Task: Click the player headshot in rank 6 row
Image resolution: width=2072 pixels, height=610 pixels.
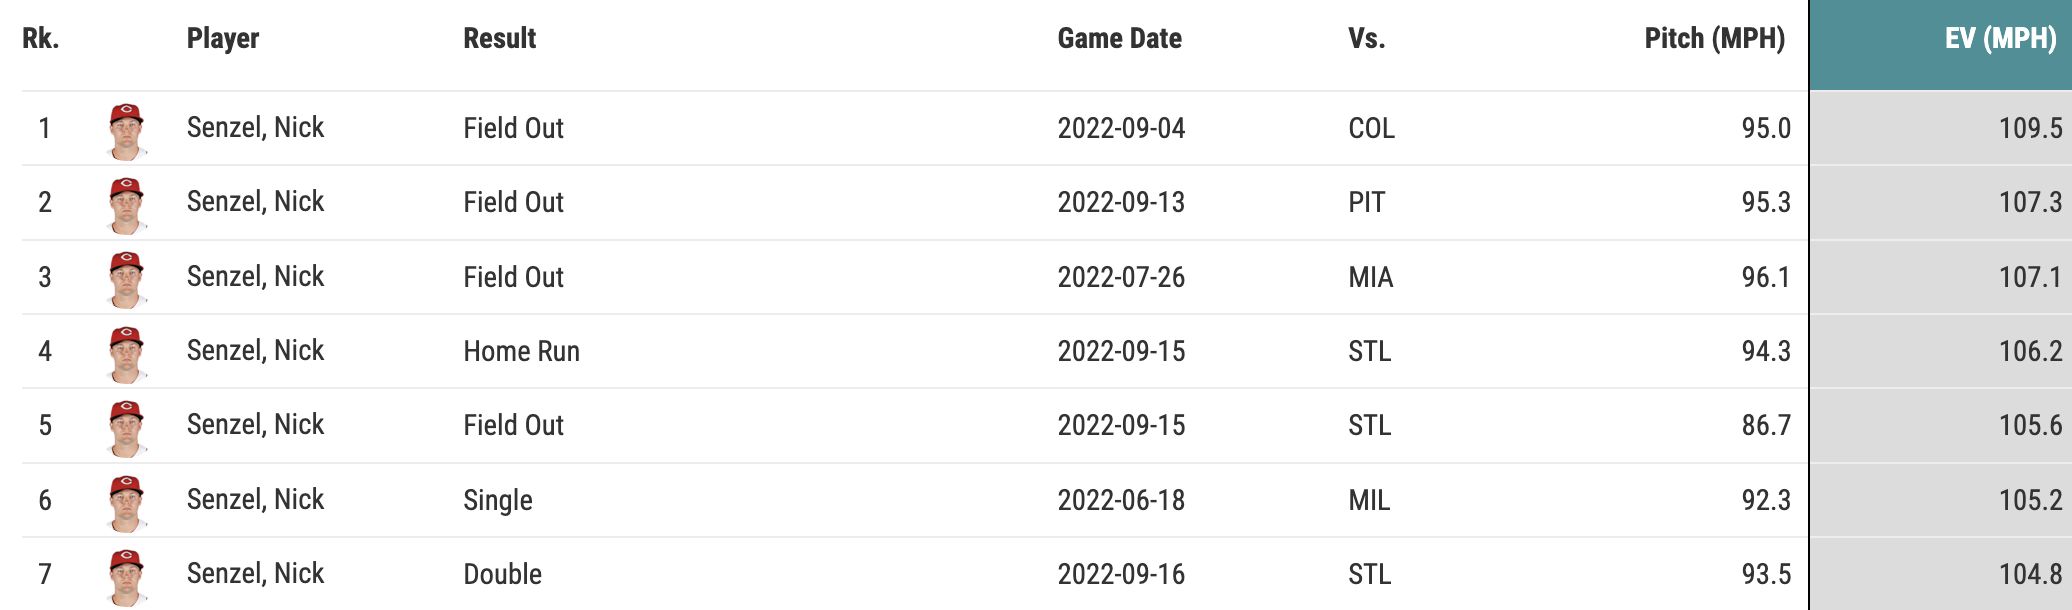Action: (x=126, y=502)
